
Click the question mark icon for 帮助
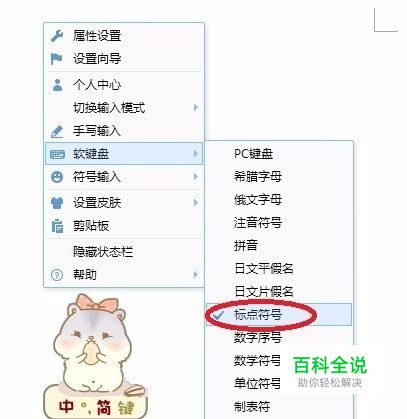point(57,275)
